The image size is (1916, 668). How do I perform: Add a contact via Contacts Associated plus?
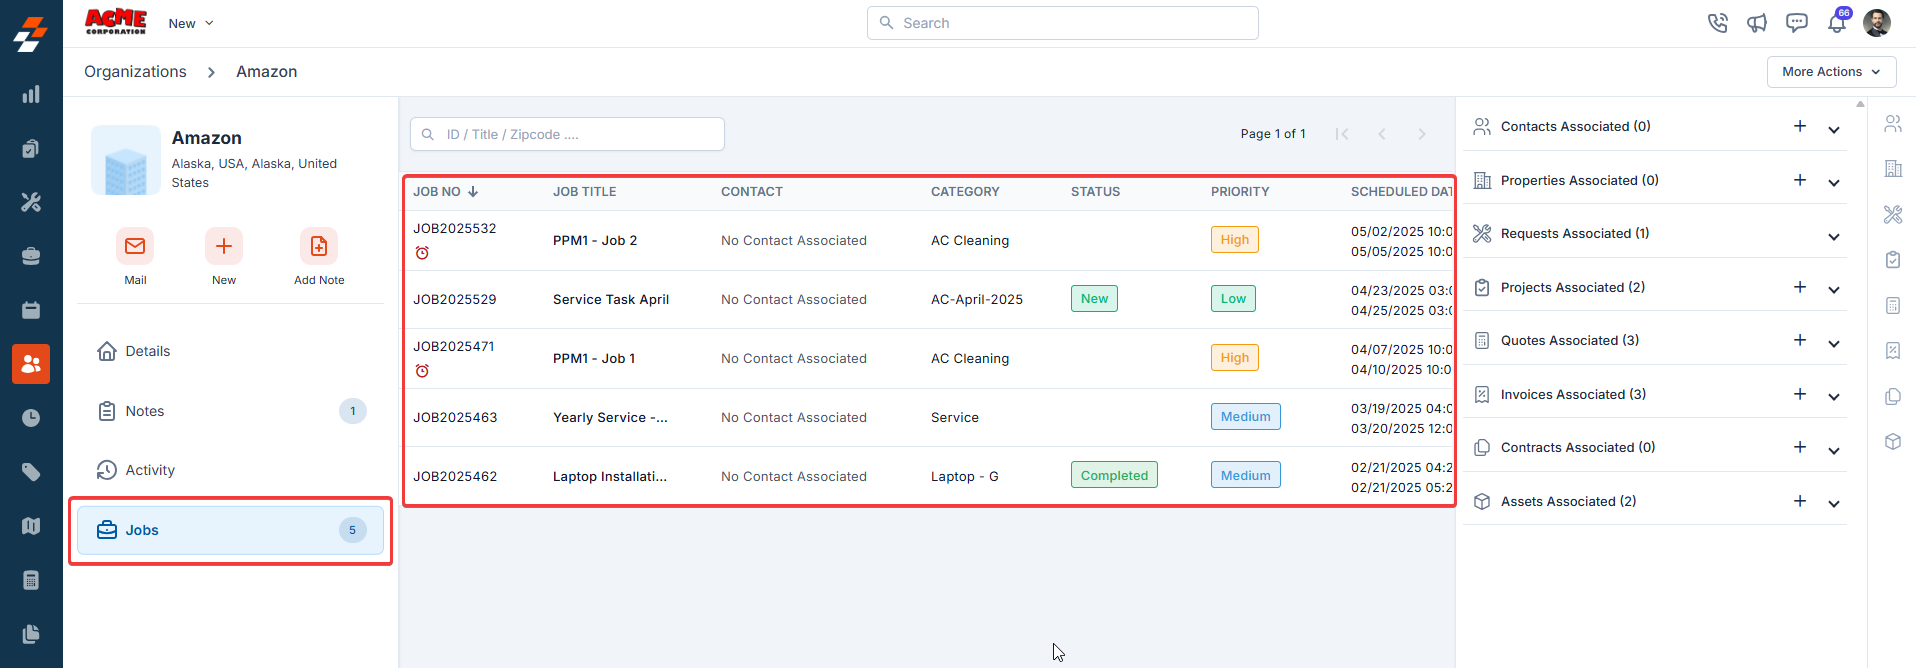click(x=1800, y=126)
